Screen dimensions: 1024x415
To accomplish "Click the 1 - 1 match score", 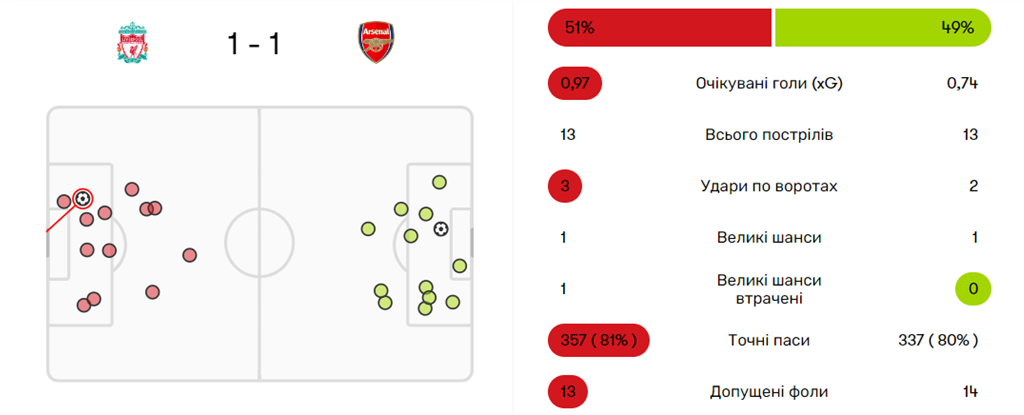I will tap(252, 44).
